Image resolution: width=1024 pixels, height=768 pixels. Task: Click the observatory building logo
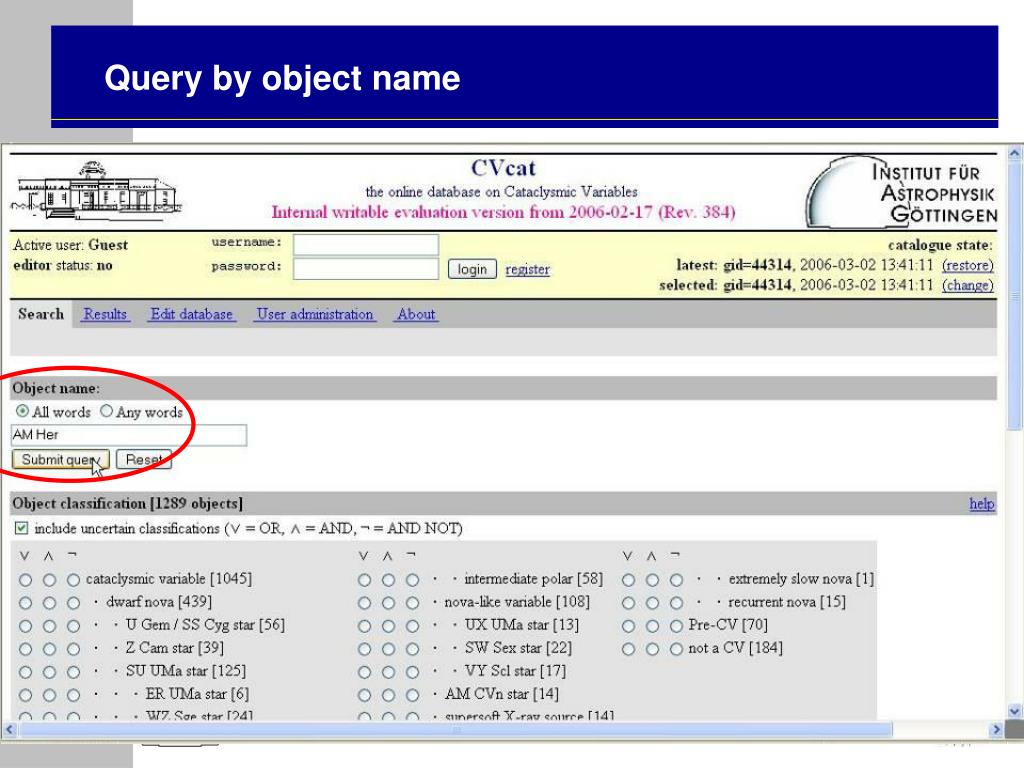click(x=95, y=191)
